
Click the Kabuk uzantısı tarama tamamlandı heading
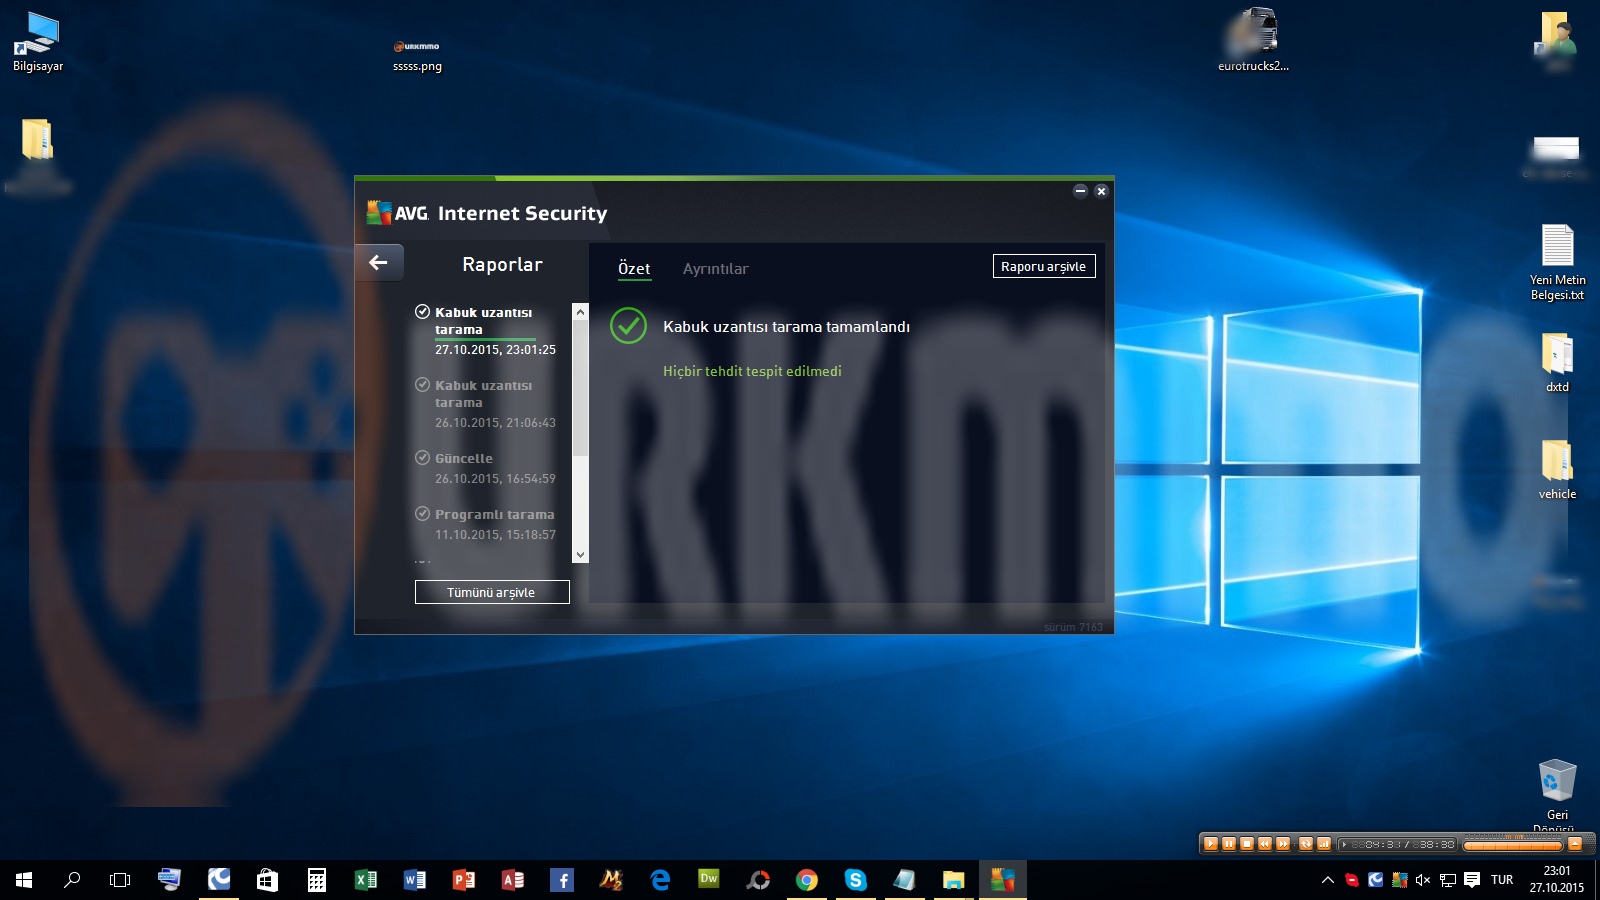click(786, 327)
